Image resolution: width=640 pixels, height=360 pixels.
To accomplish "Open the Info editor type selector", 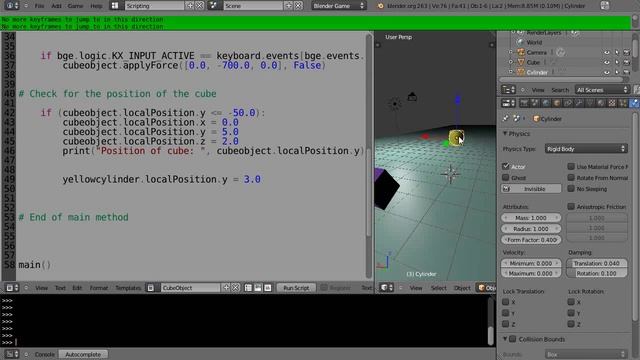I will (11, 6).
